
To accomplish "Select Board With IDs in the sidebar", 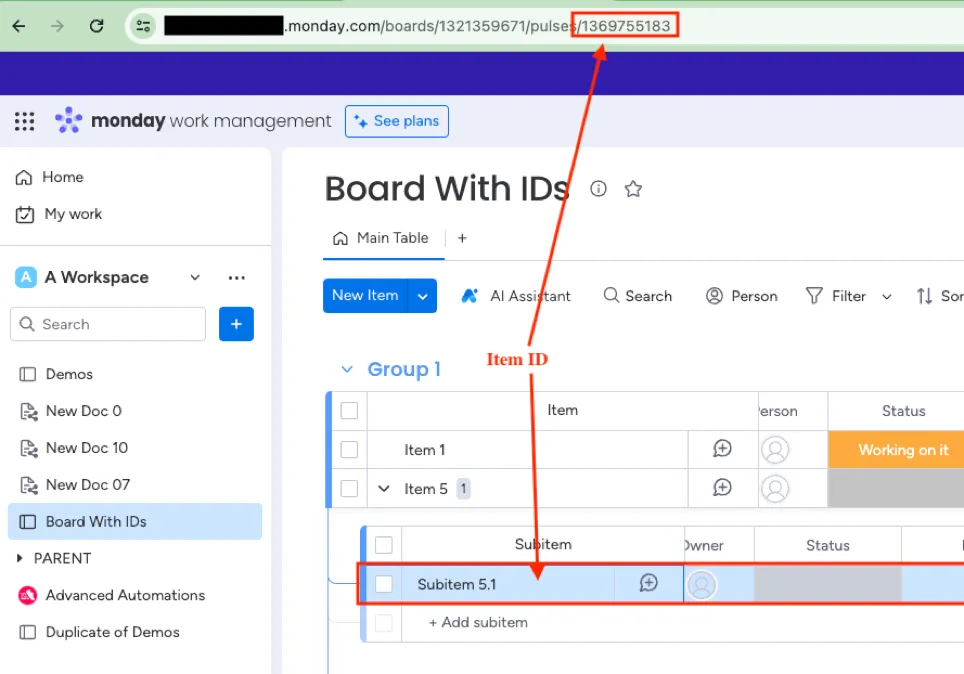I will click(x=135, y=521).
